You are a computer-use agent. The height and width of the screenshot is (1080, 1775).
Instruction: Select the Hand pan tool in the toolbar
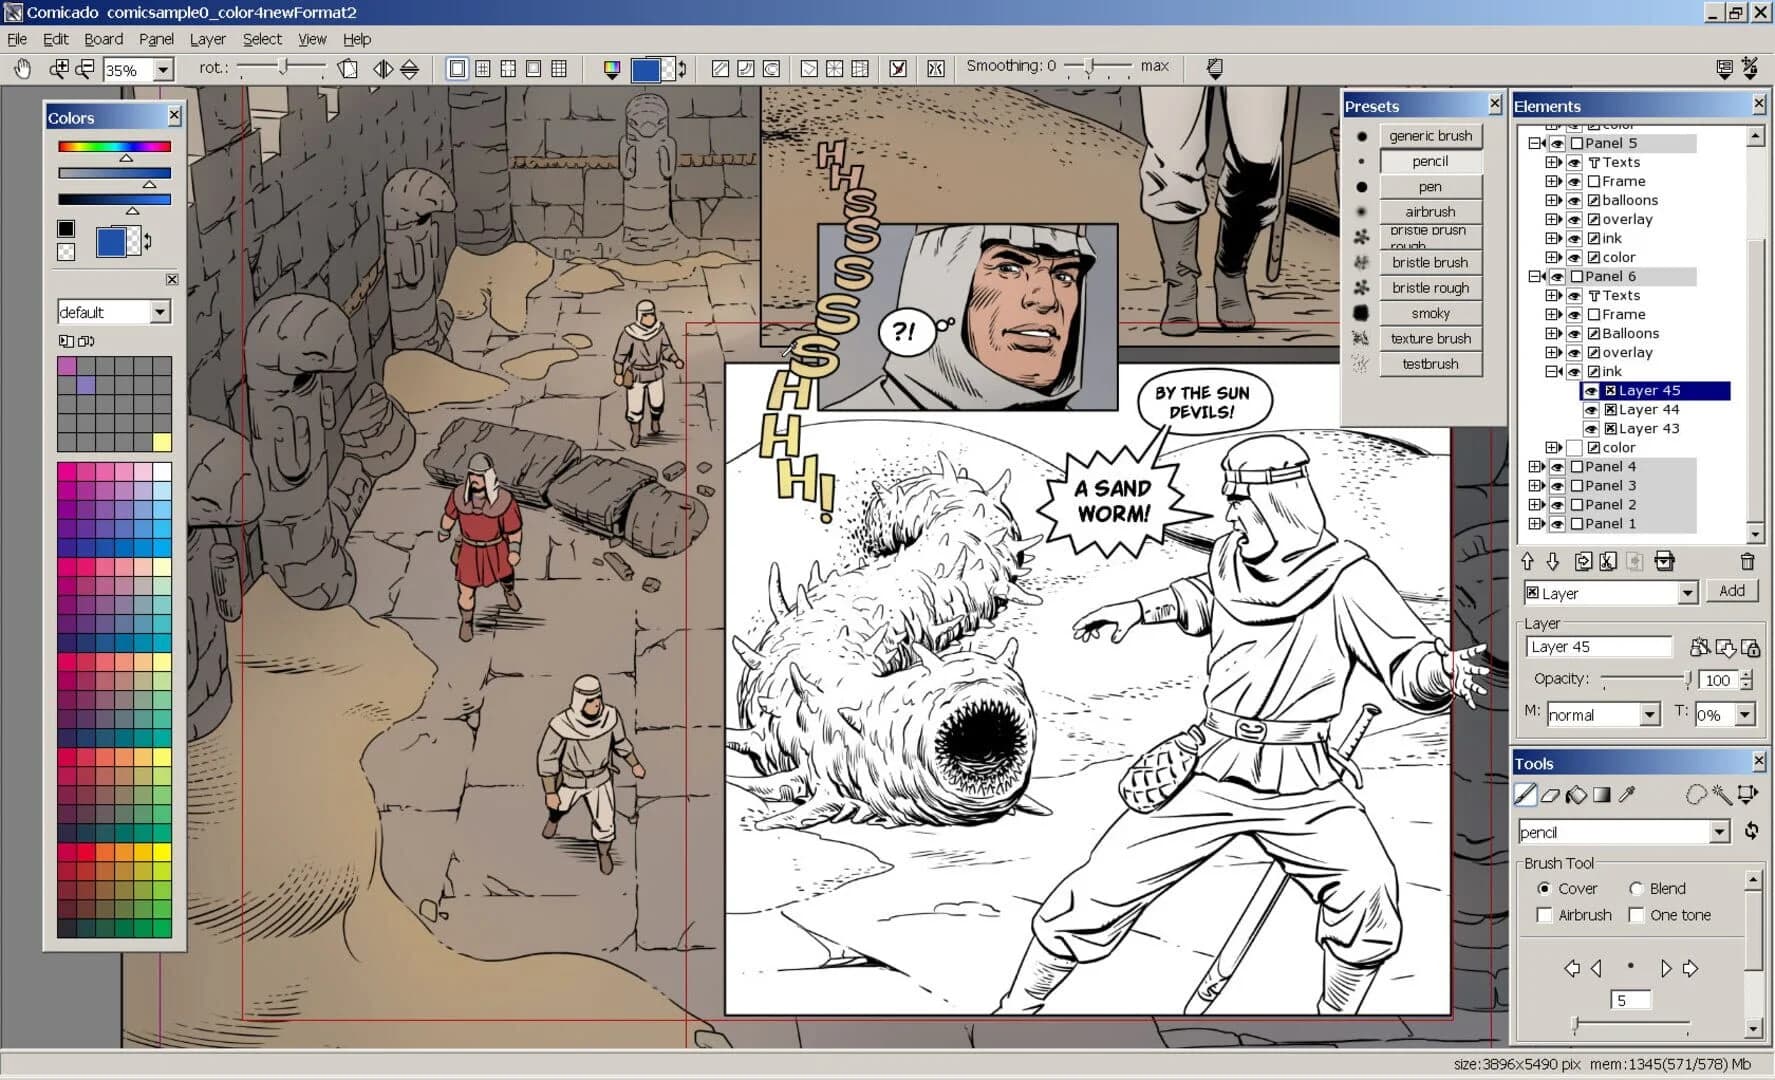point(22,67)
